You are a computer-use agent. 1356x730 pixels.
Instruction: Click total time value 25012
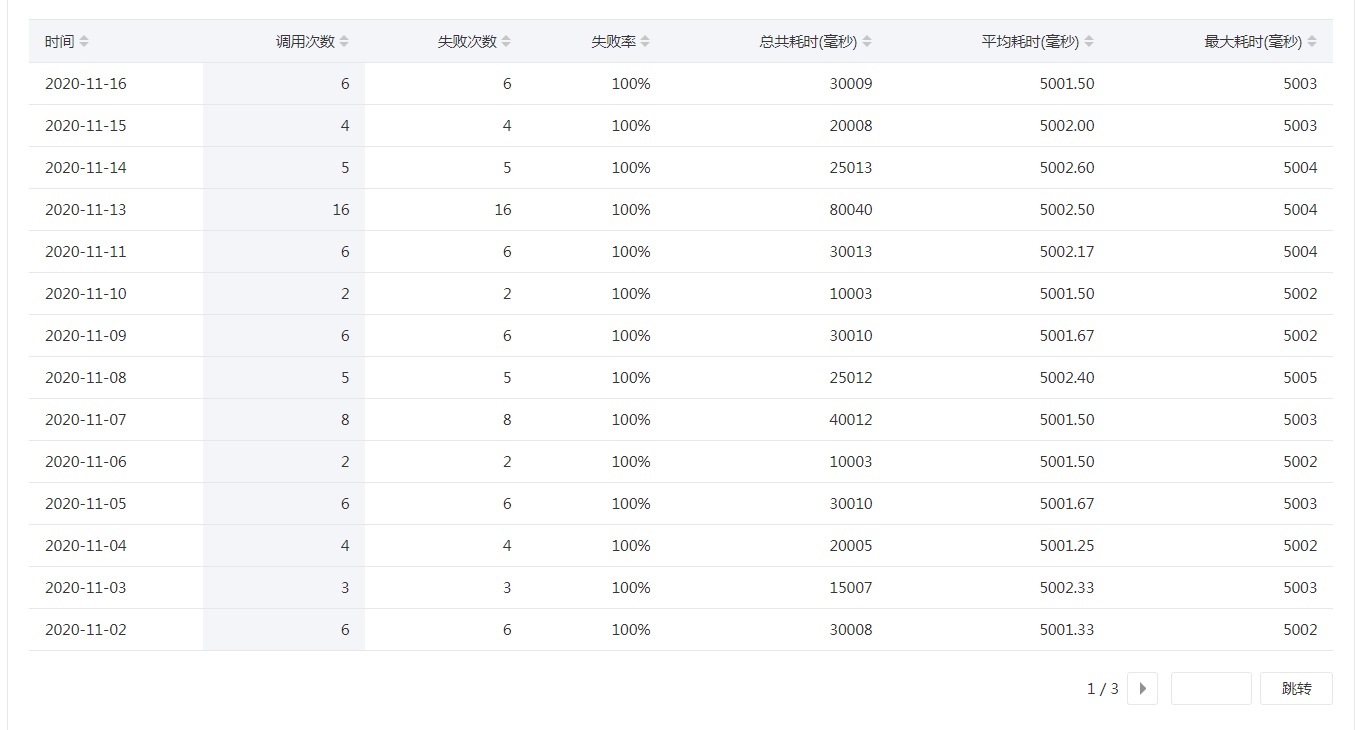(x=851, y=378)
